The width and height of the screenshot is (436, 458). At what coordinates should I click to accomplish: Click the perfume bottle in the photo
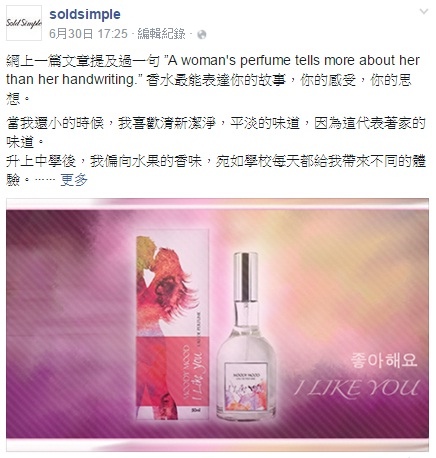pyautogui.click(x=246, y=336)
